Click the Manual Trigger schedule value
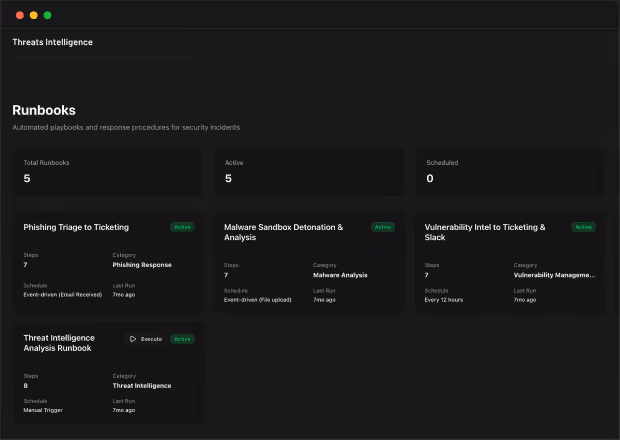Screen dimensions: 620x440 pos(43,410)
